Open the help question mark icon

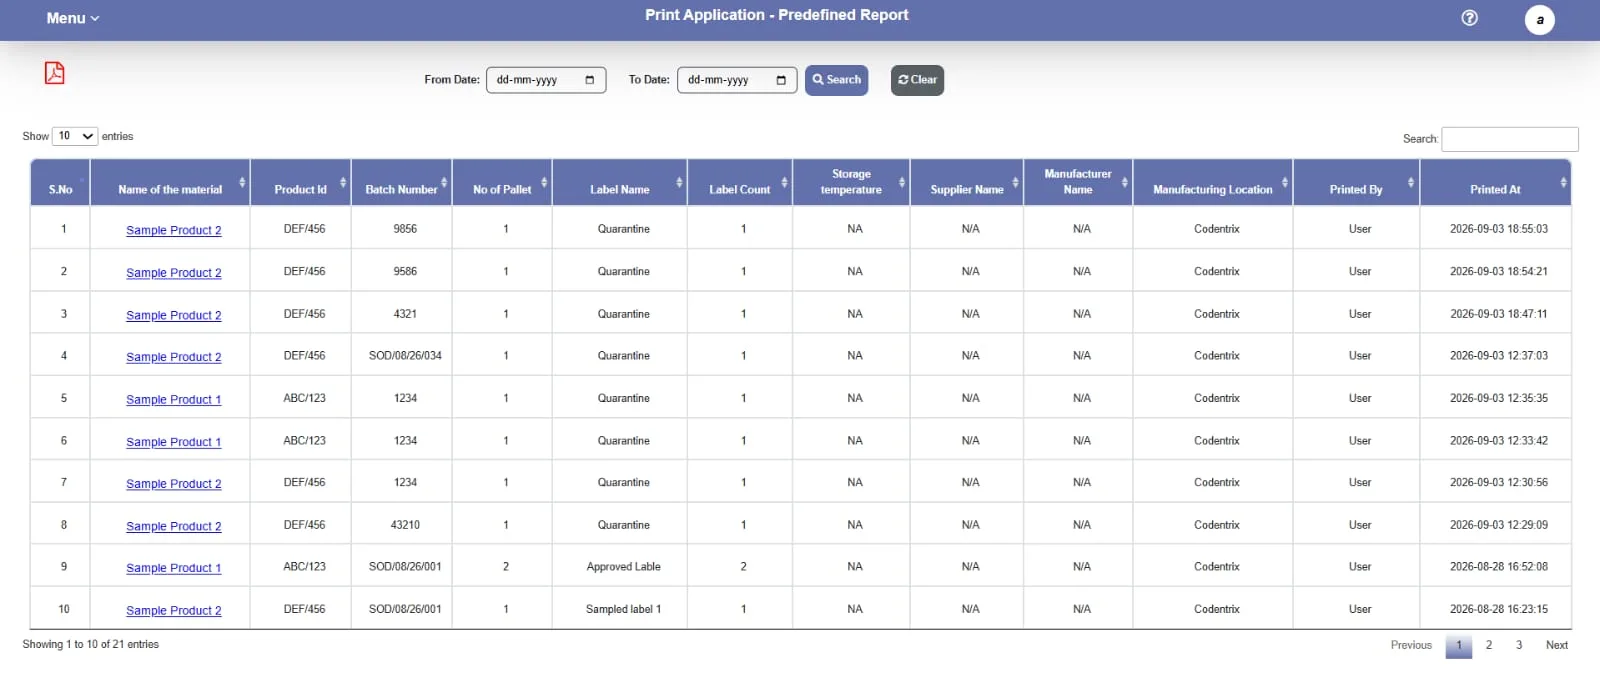1469,18
